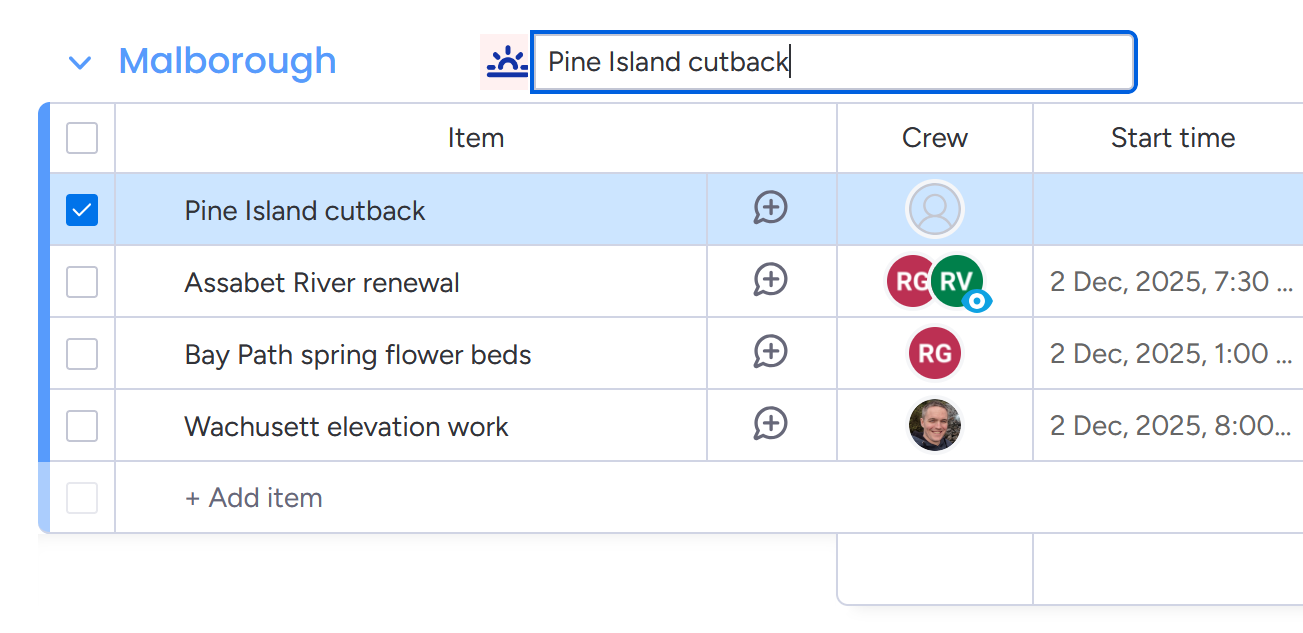Image resolution: width=1303 pixels, height=633 pixels.
Task: Click the crew photo avatar on Wachusett elevation work
Action: (x=934, y=425)
